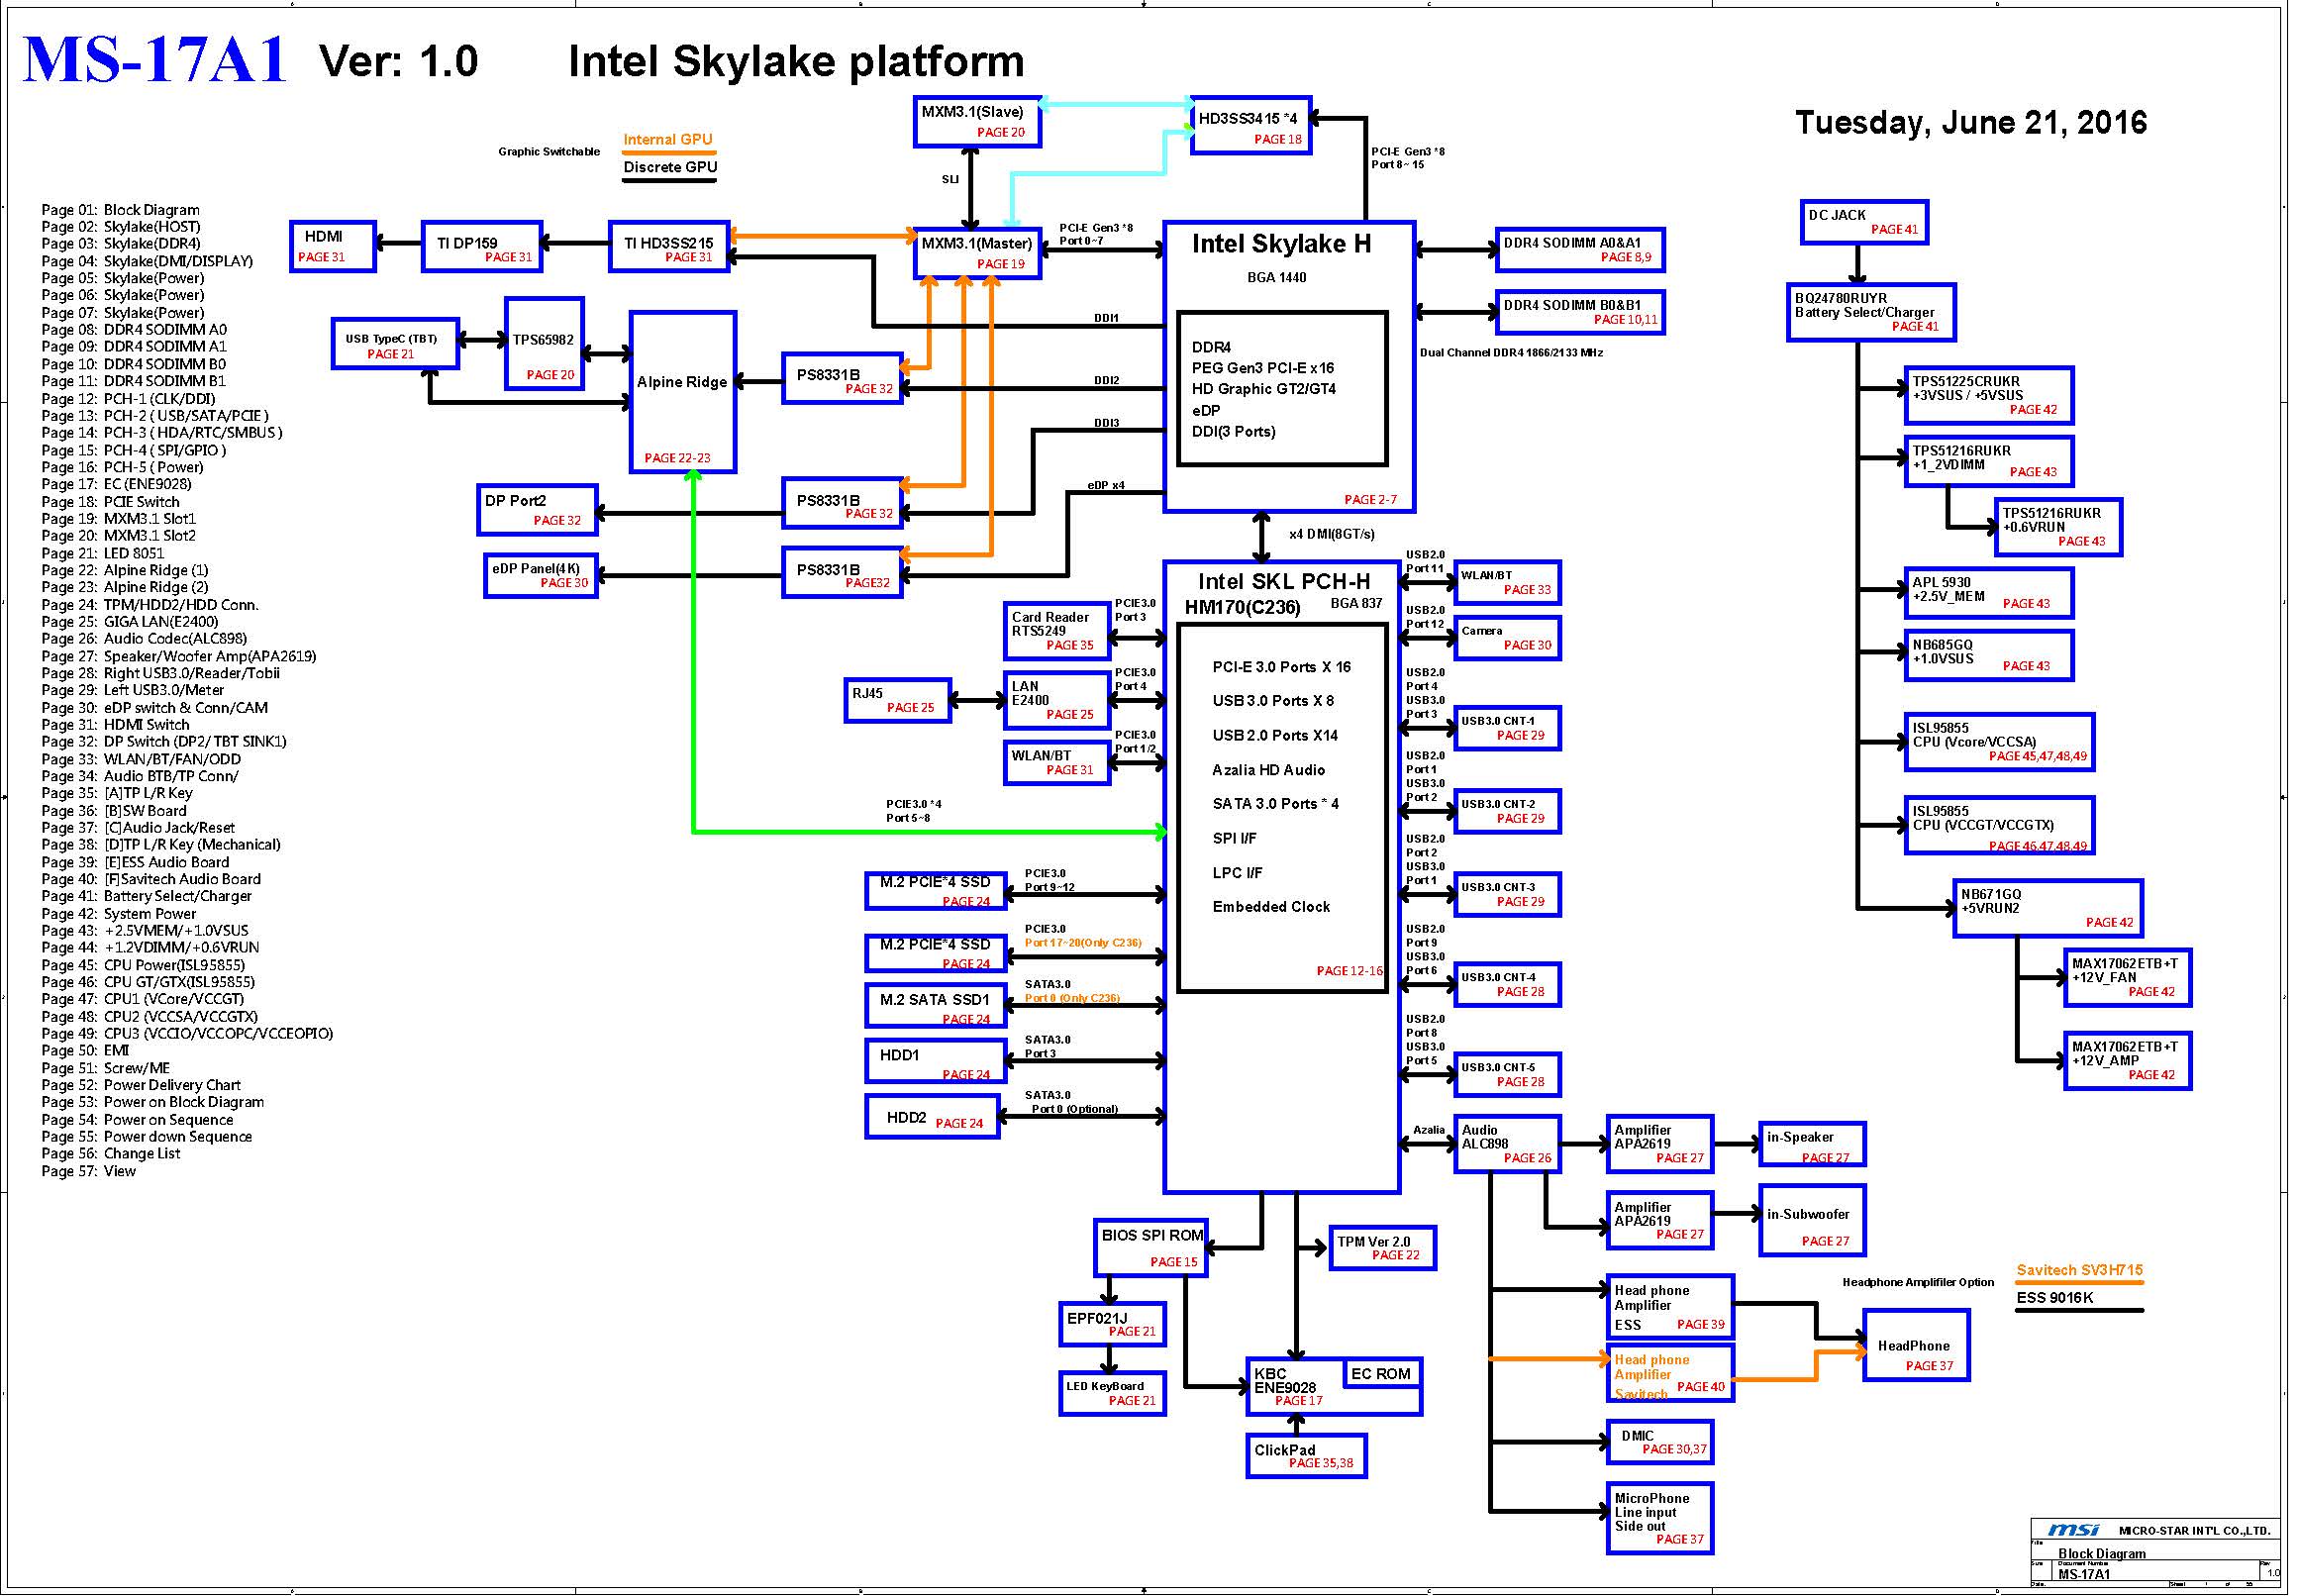The height and width of the screenshot is (1596, 2298).
Task: Click the "+12V_AMP" regulator label
Action: click(2105, 1061)
